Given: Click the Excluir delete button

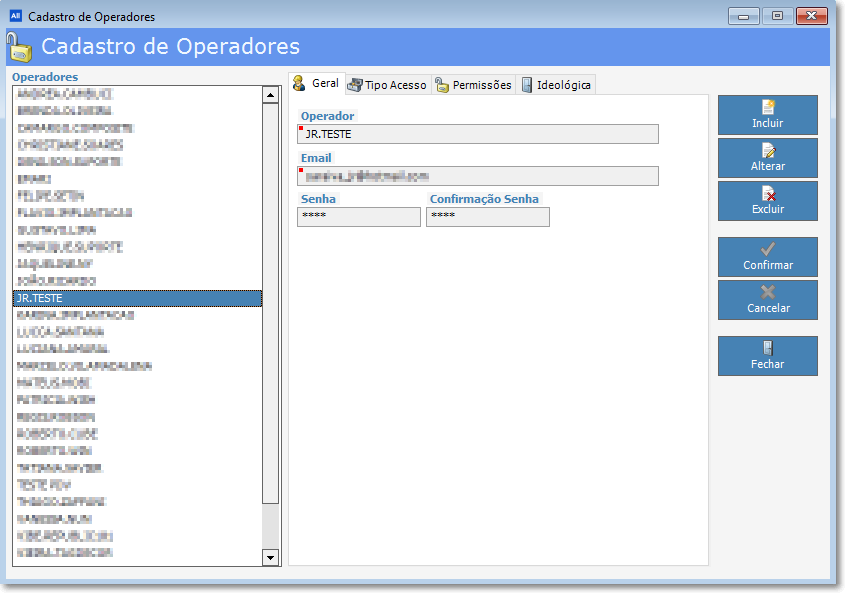Looking at the screenshot, I should [x=767, y=201].
